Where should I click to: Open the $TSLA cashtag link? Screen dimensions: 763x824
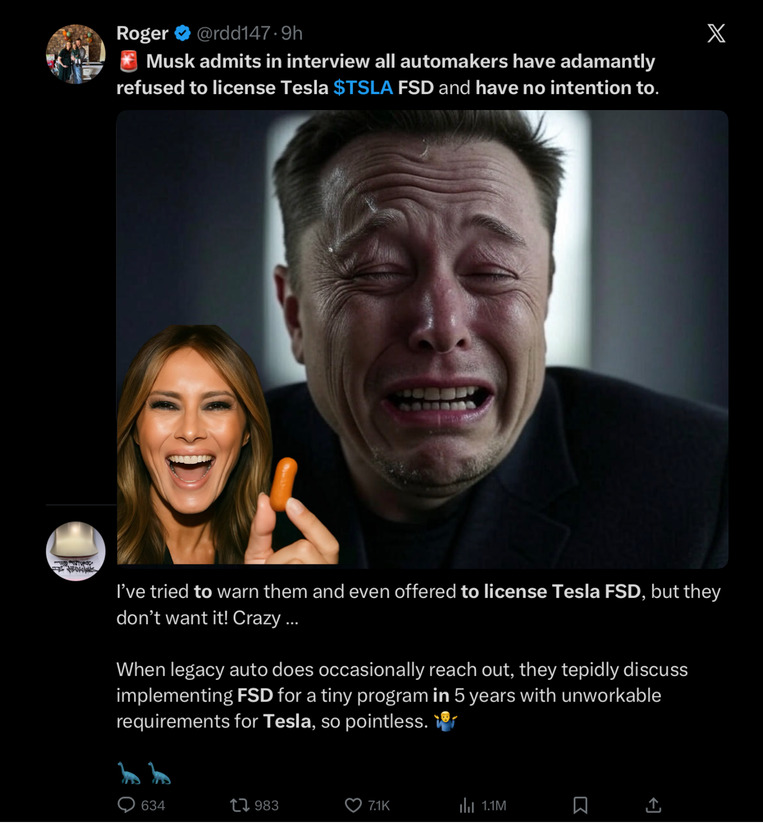pyautogui.click(x=363, y=88)
